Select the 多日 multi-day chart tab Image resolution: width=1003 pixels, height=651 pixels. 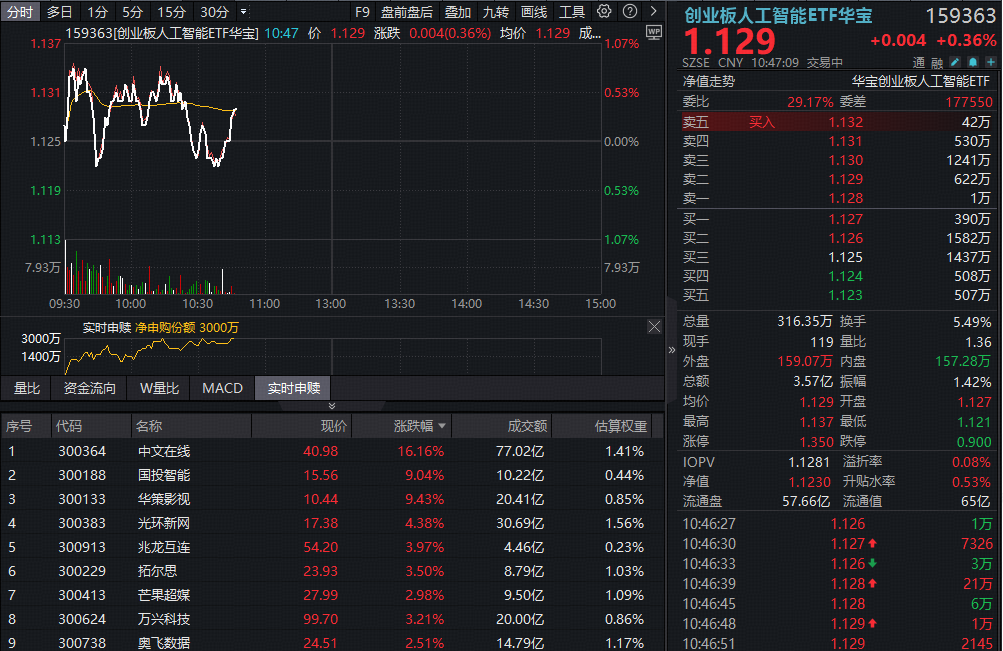(60, 12)
